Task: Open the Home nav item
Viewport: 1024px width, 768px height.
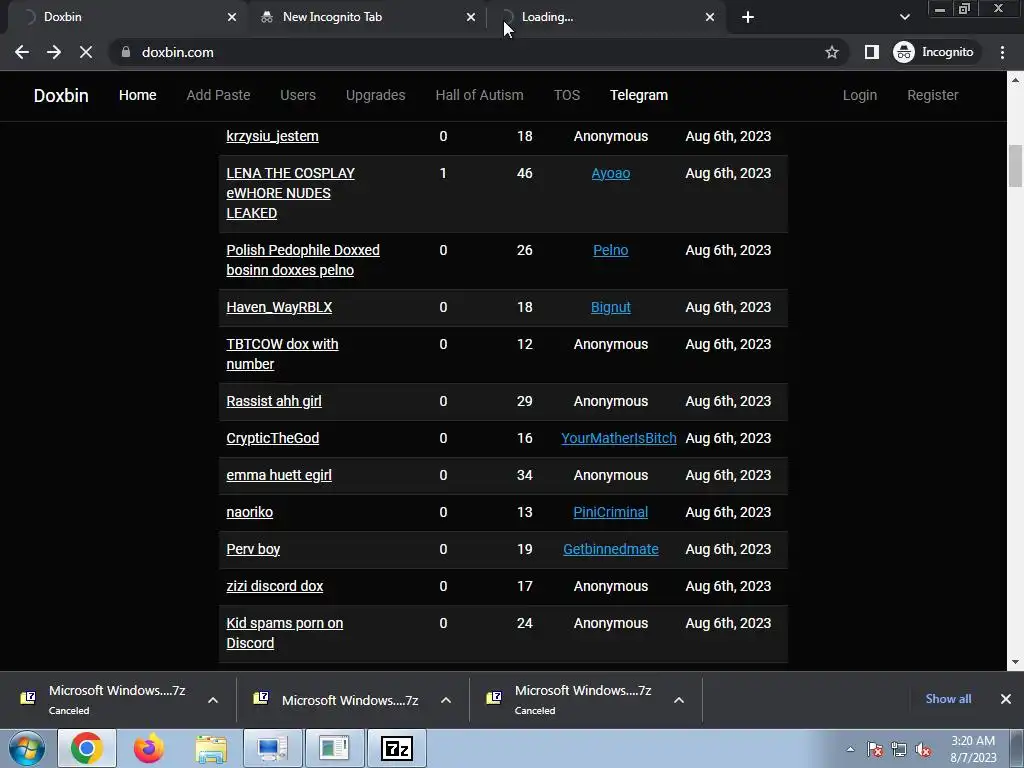Action: (x=138, y=95)
